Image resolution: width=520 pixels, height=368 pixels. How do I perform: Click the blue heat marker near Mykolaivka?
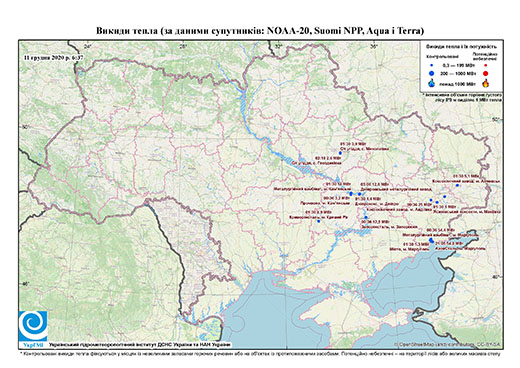[x=340, y=153]
